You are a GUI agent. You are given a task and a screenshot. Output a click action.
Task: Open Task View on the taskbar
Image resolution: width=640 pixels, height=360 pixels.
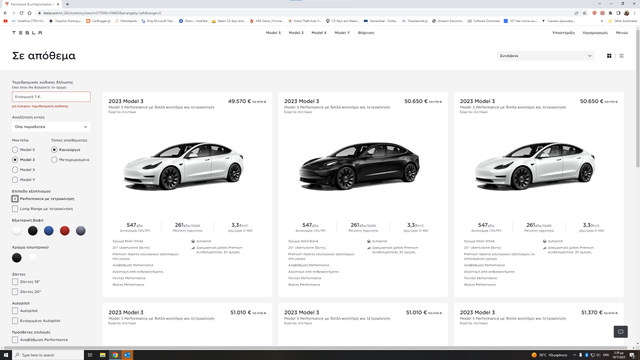90,355
